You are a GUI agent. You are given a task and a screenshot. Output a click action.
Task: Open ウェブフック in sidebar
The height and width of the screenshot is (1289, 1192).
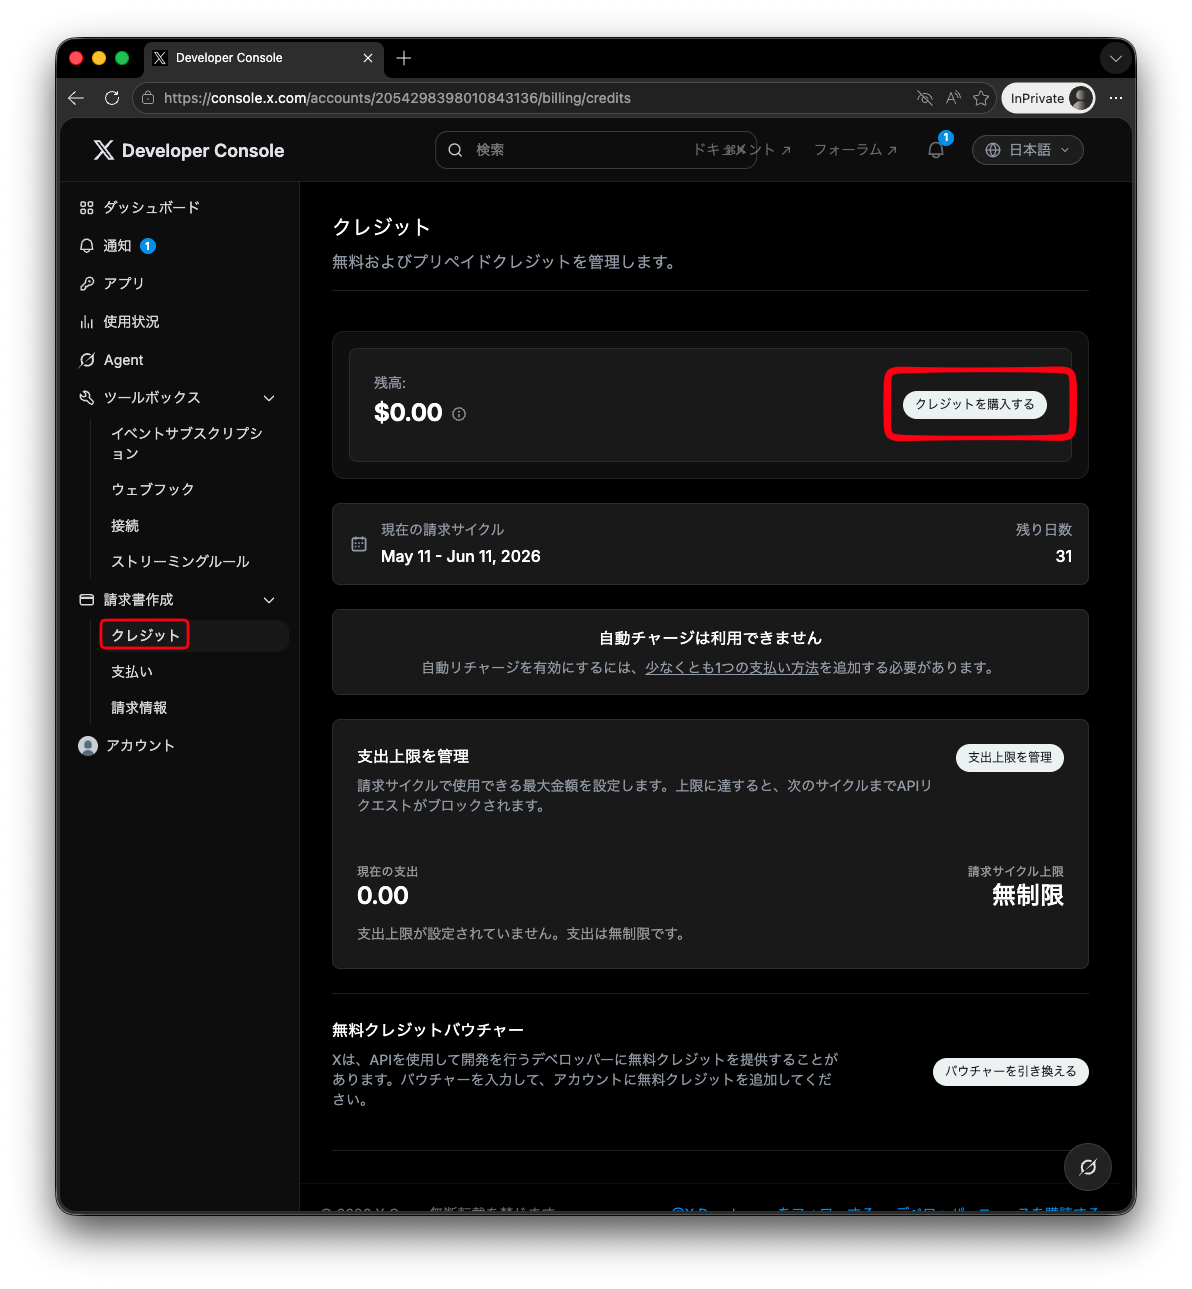153,489
